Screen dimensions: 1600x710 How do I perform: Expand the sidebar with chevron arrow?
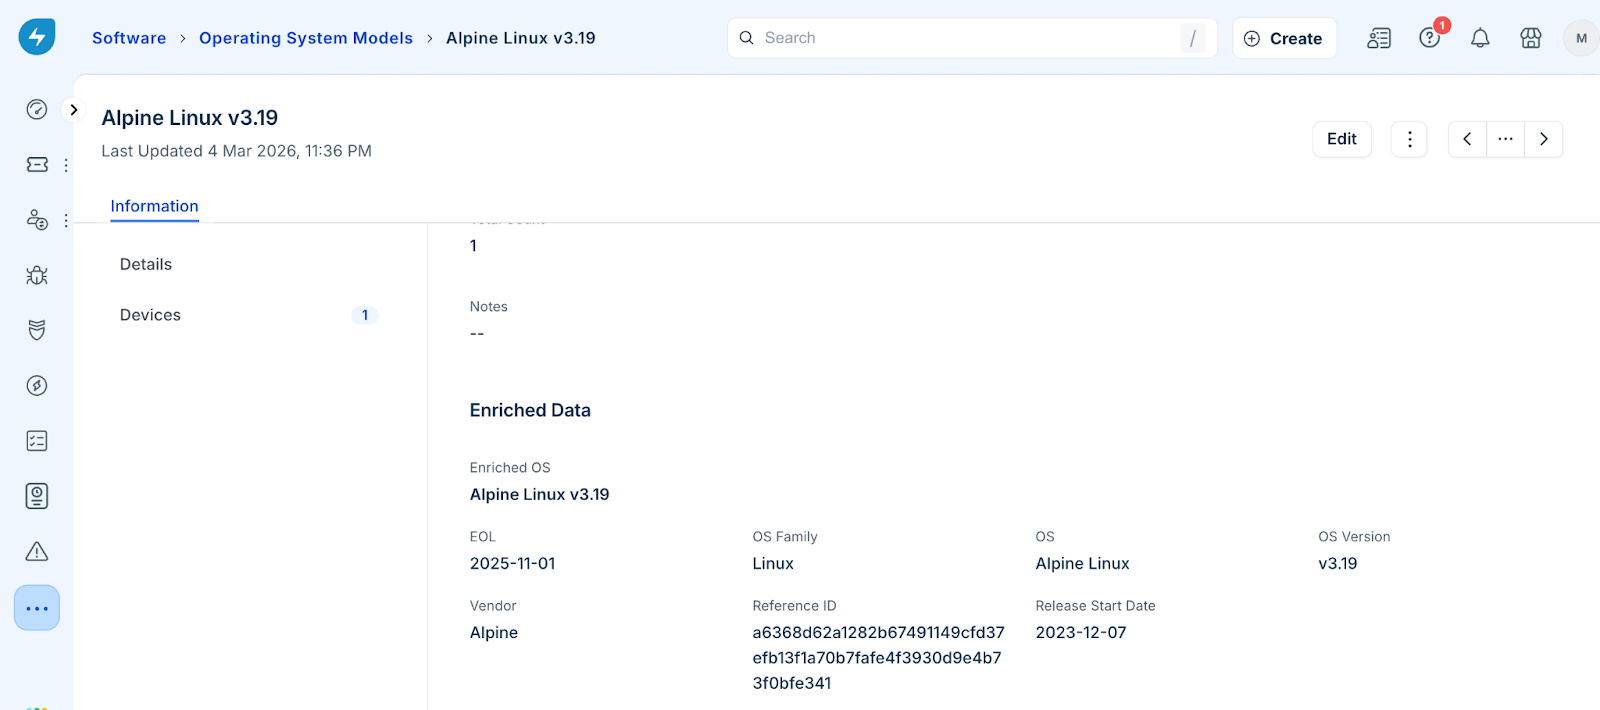tap(73, 110)
